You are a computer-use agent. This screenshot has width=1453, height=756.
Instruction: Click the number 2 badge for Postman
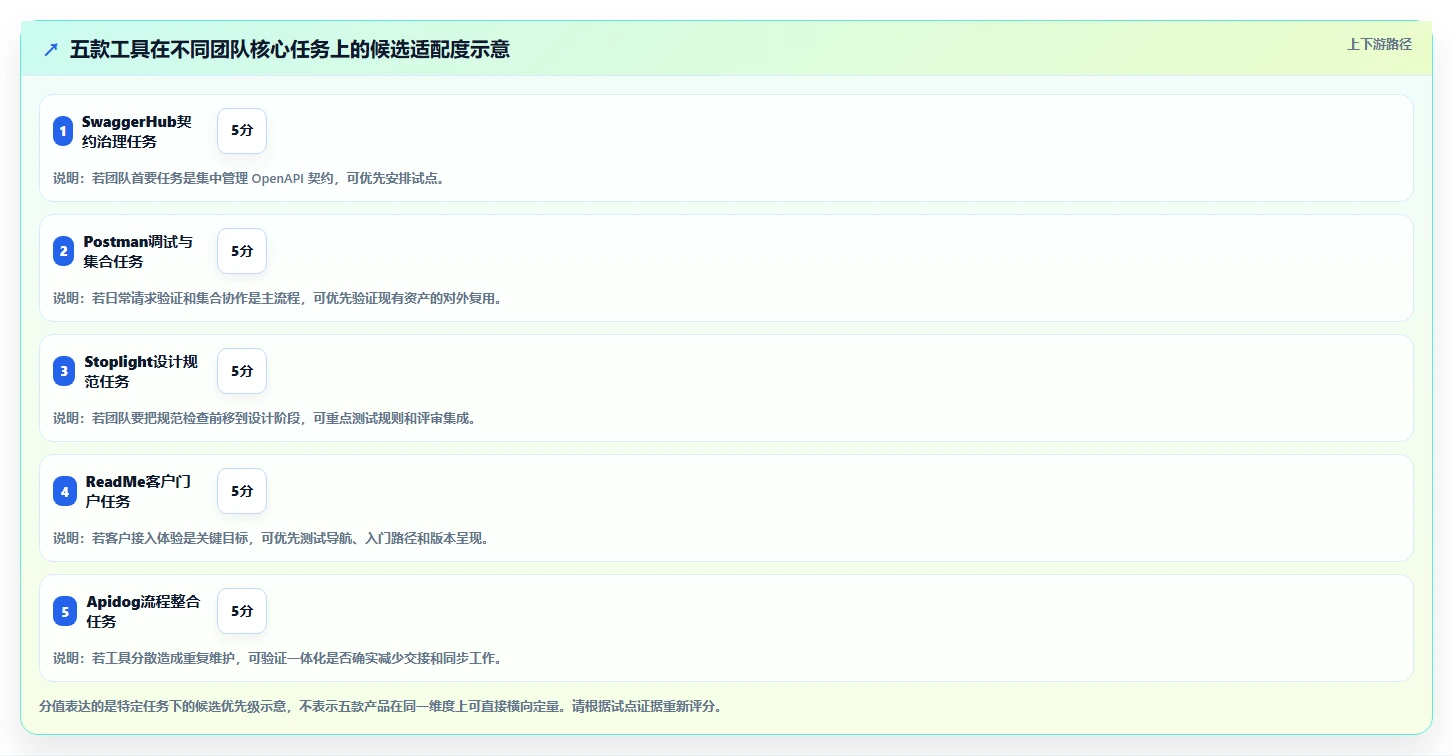[x=63, y=251]
